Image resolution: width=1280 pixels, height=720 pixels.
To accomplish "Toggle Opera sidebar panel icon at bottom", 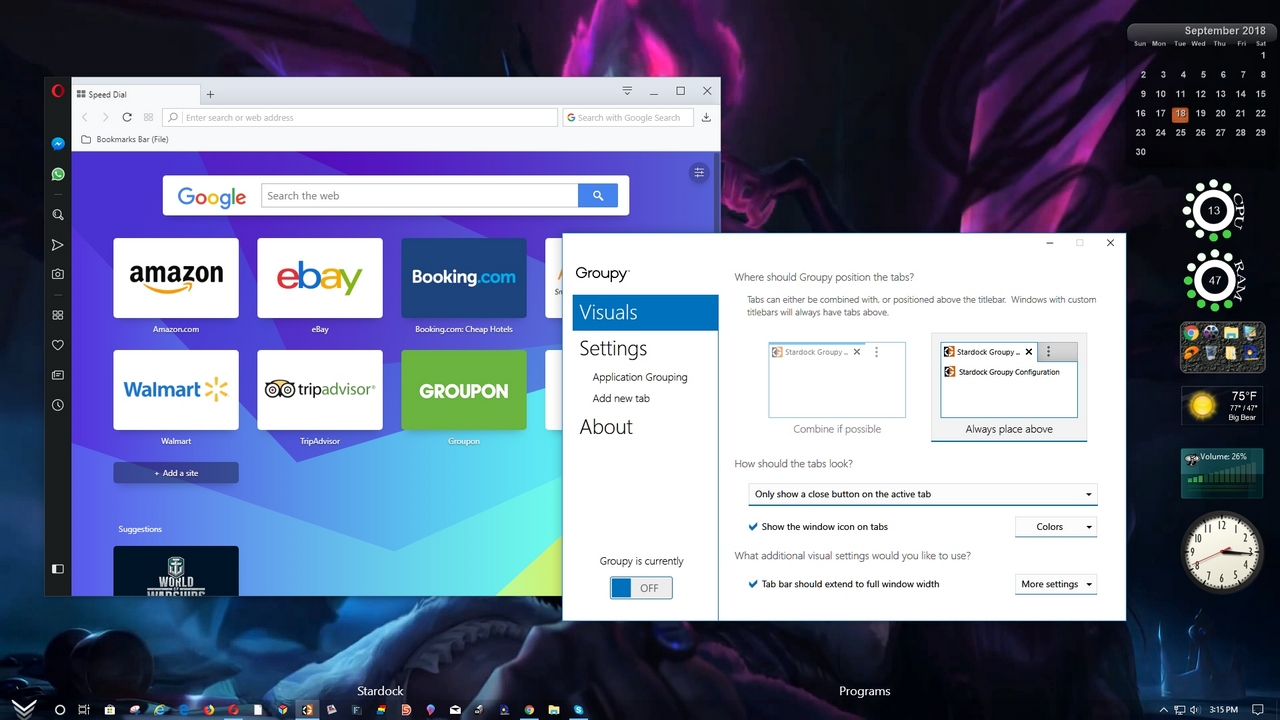I will [58, 569].
